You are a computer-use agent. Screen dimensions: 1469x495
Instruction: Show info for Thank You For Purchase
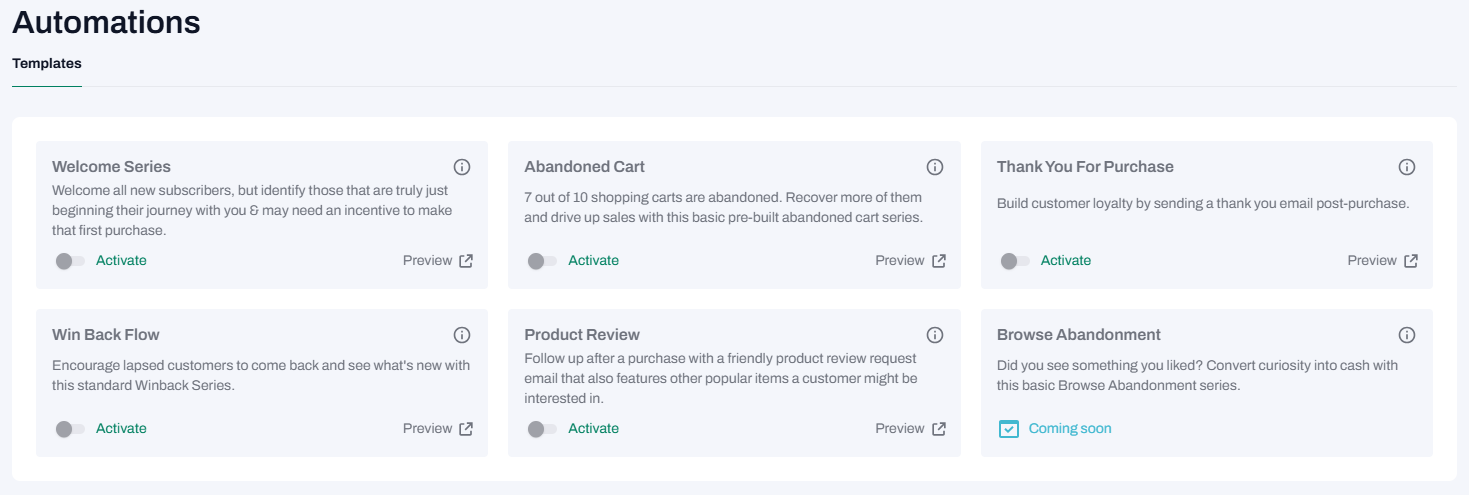pos(1406,167)
